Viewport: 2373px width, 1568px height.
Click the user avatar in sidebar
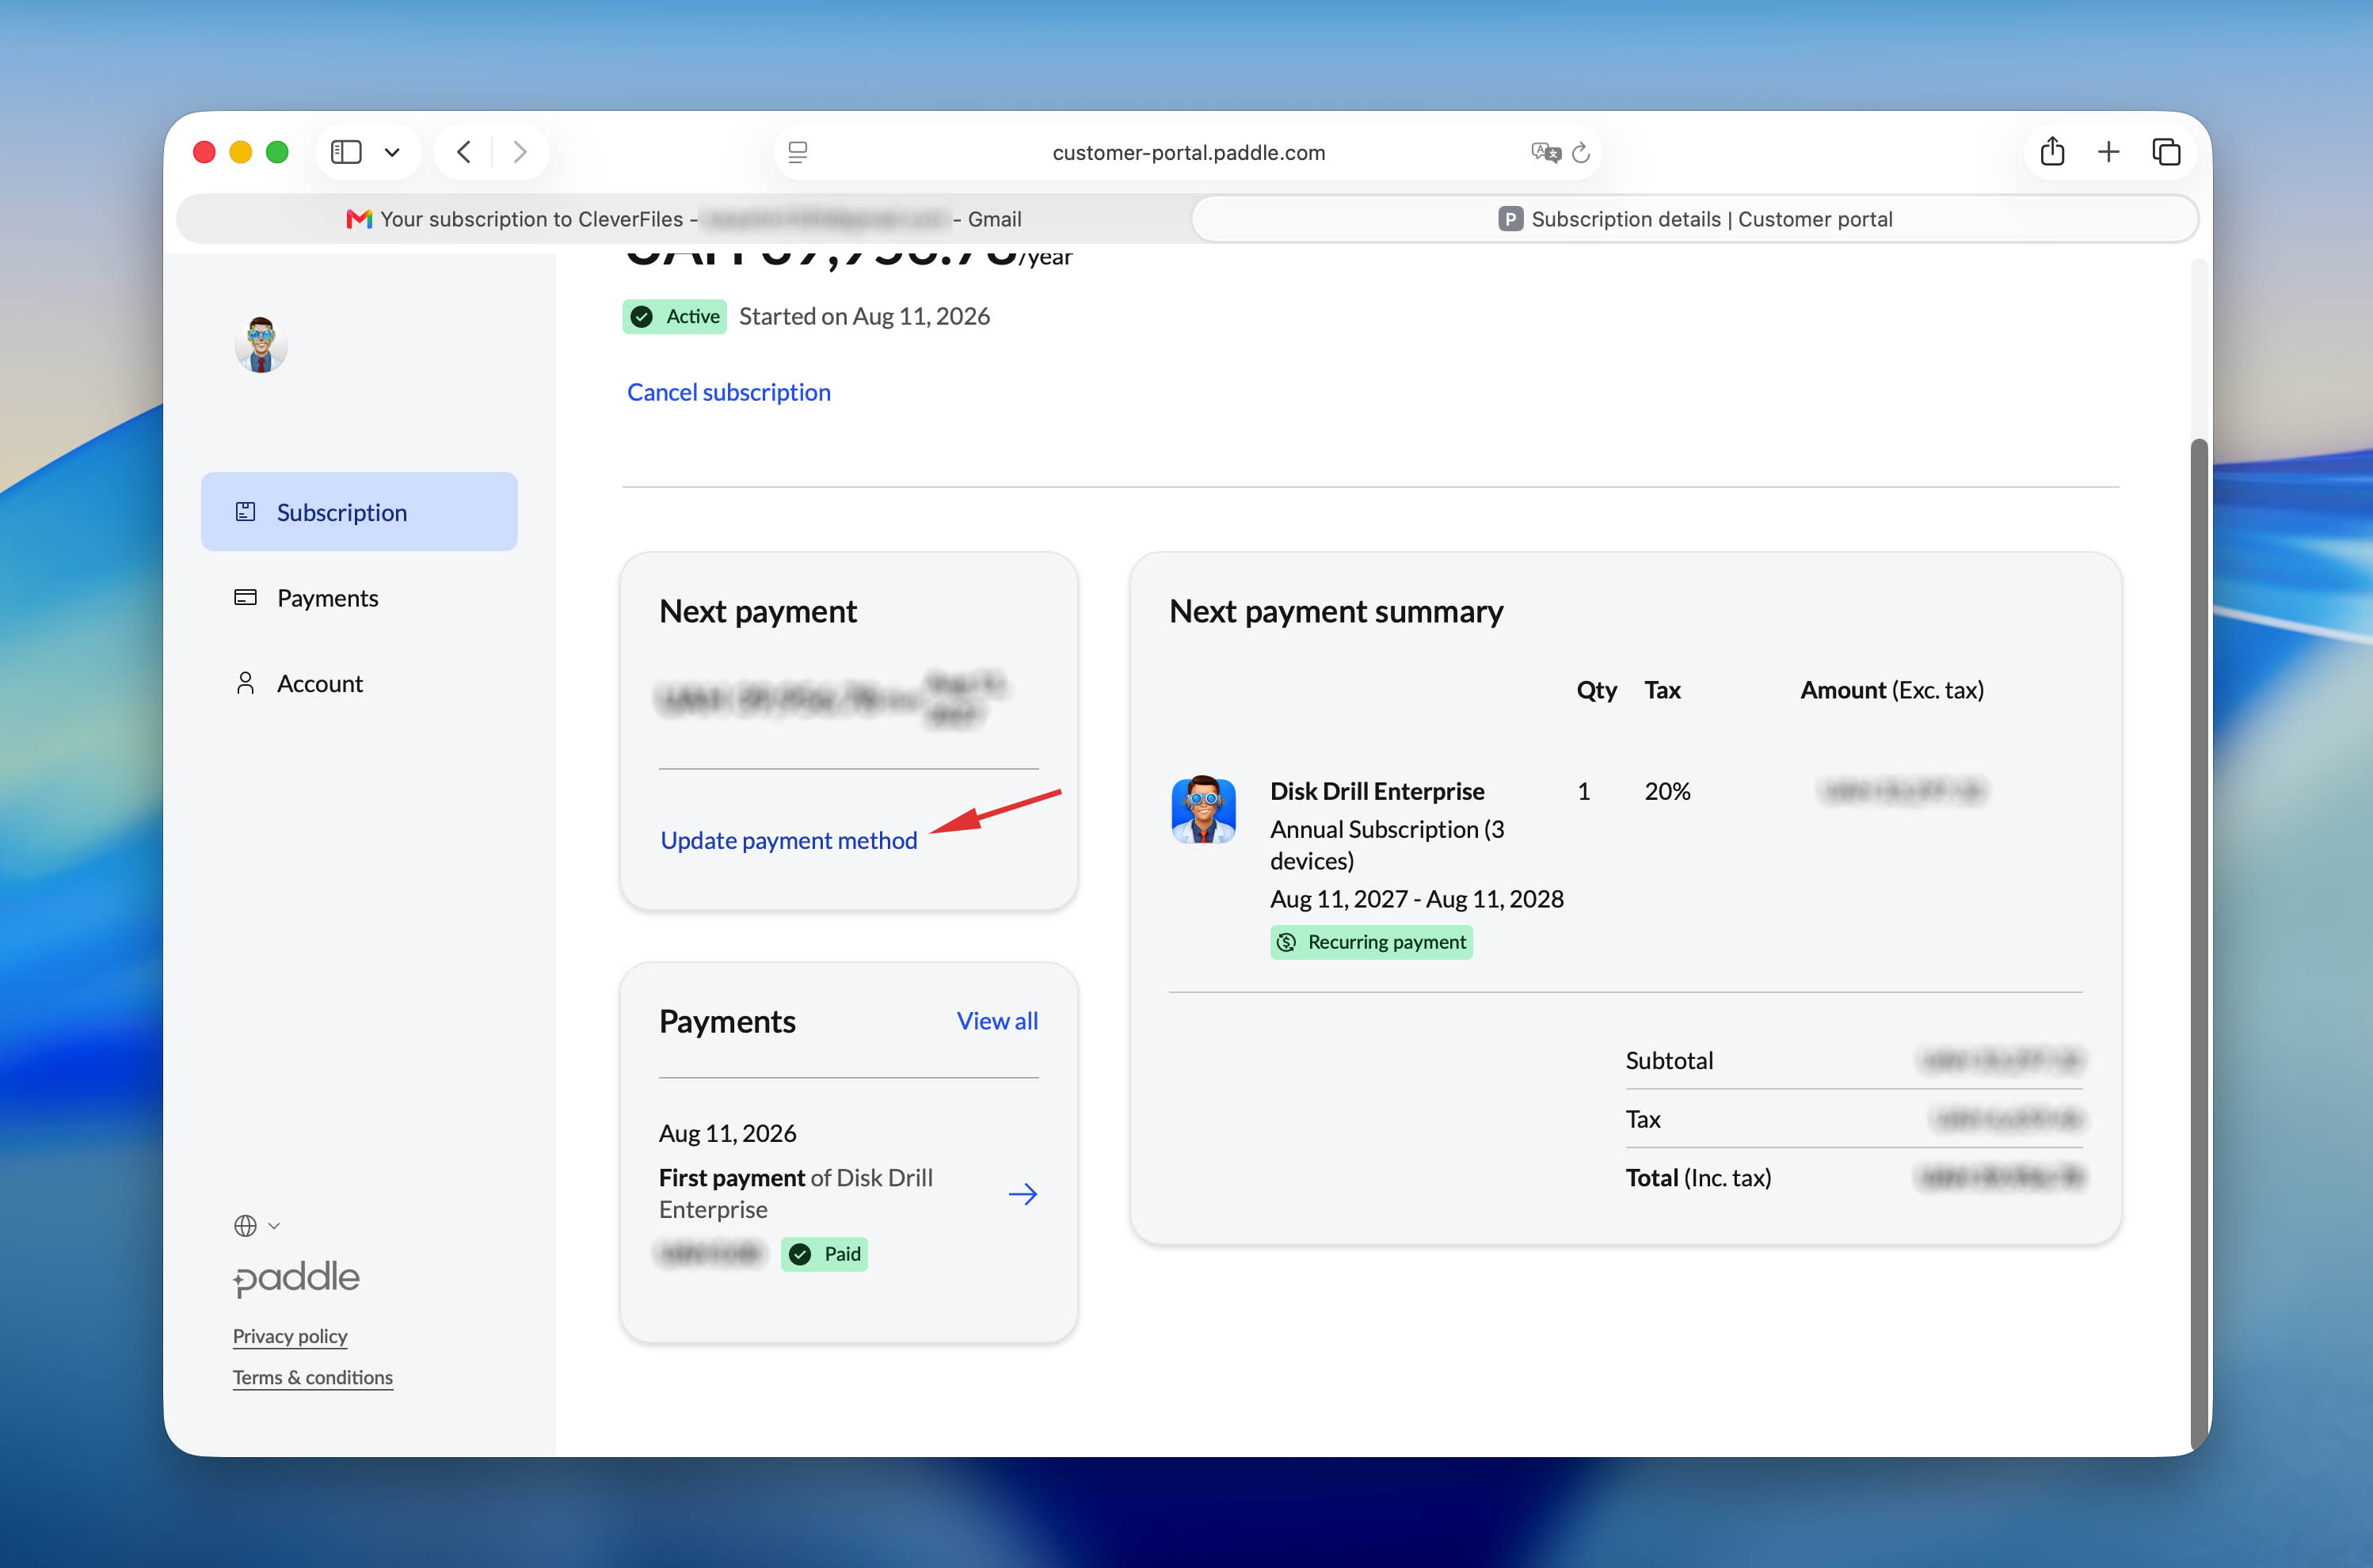coord(261,345)
